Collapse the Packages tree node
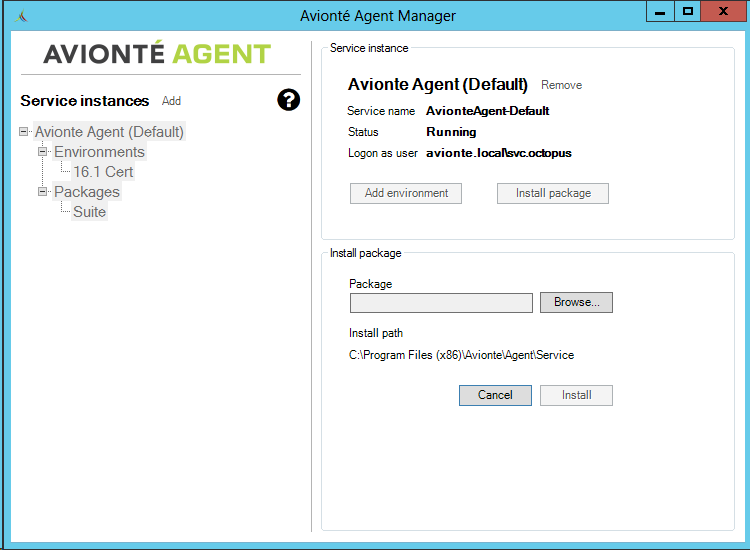 [43, 191]
